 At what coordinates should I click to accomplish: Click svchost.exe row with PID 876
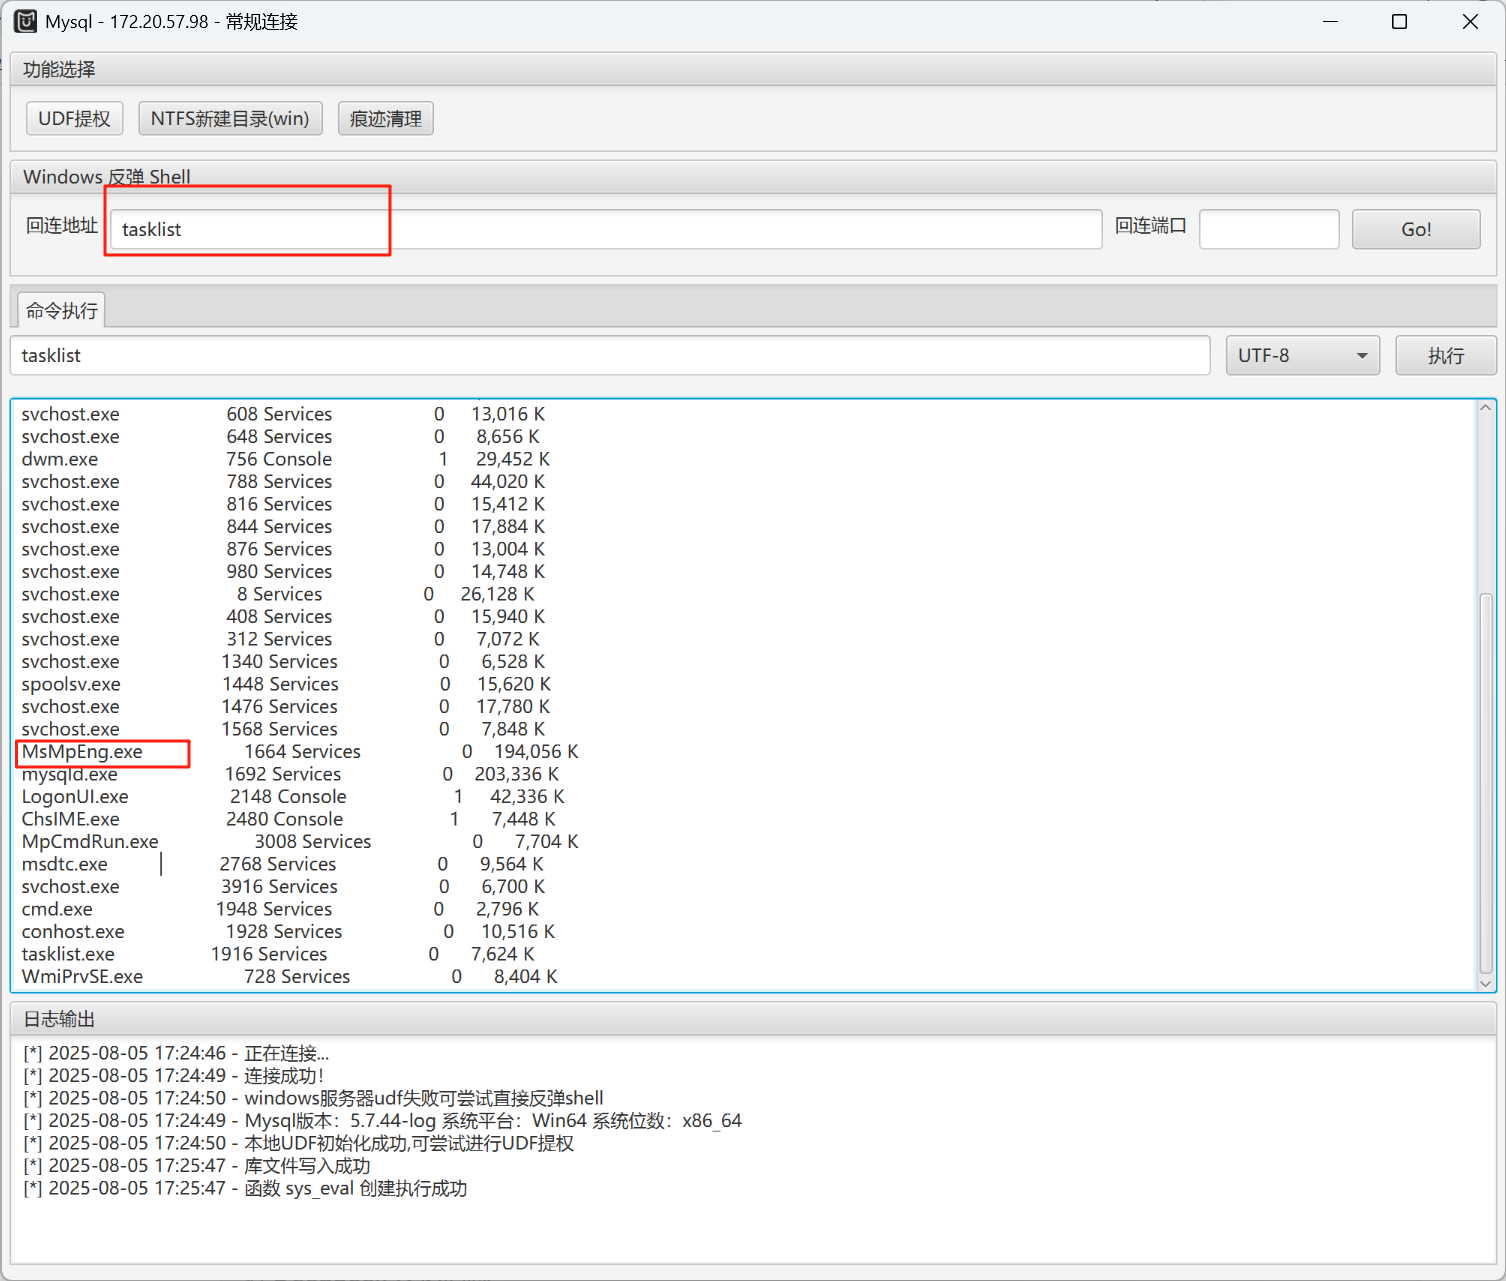click(283, 549)
